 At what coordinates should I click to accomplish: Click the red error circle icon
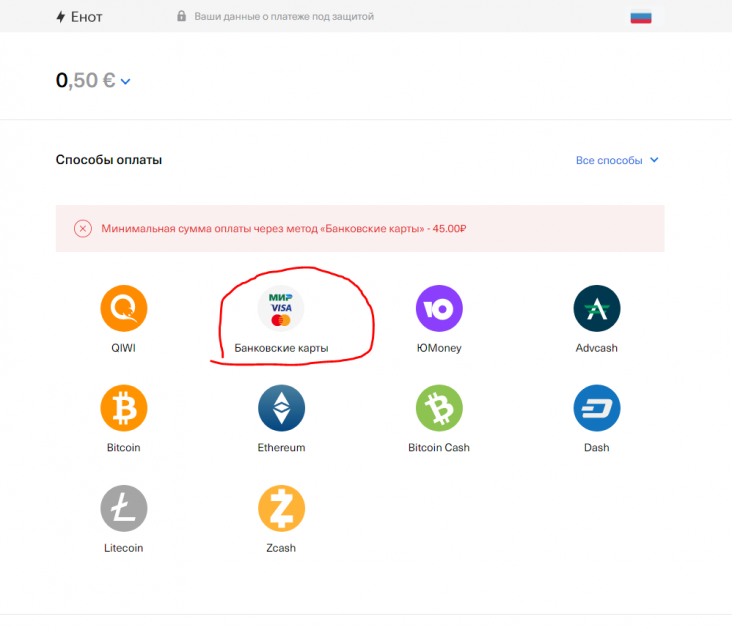click(83, 228)
